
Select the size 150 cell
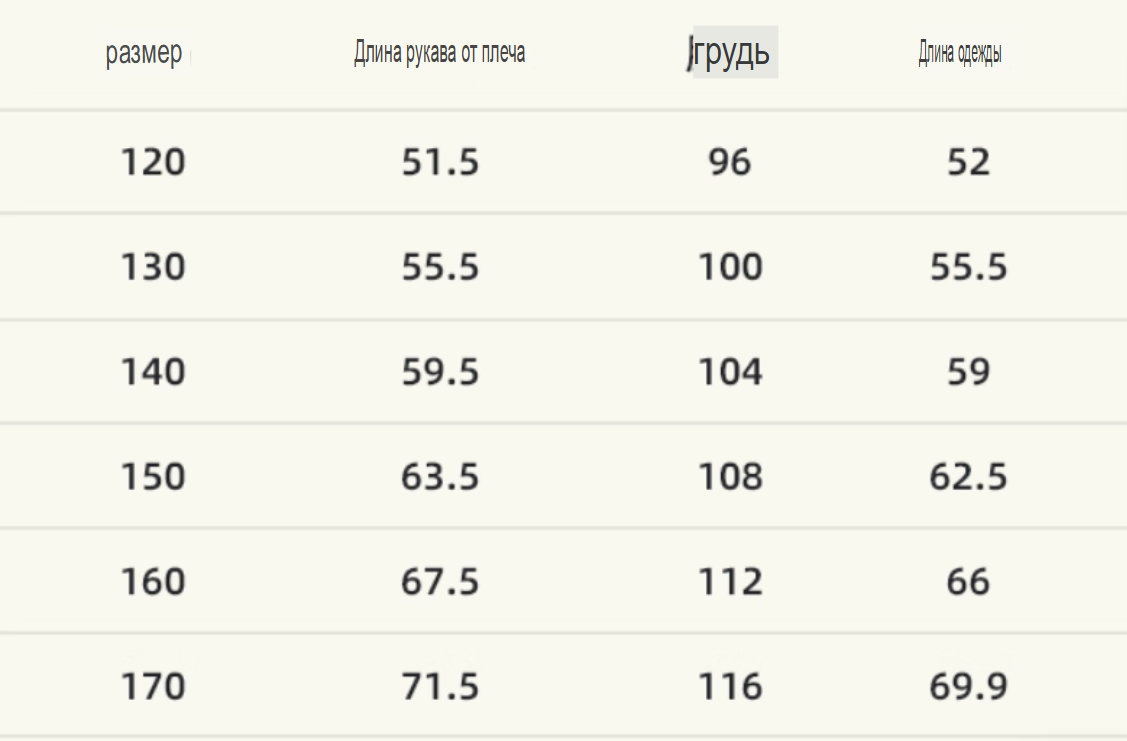[153, 477]
